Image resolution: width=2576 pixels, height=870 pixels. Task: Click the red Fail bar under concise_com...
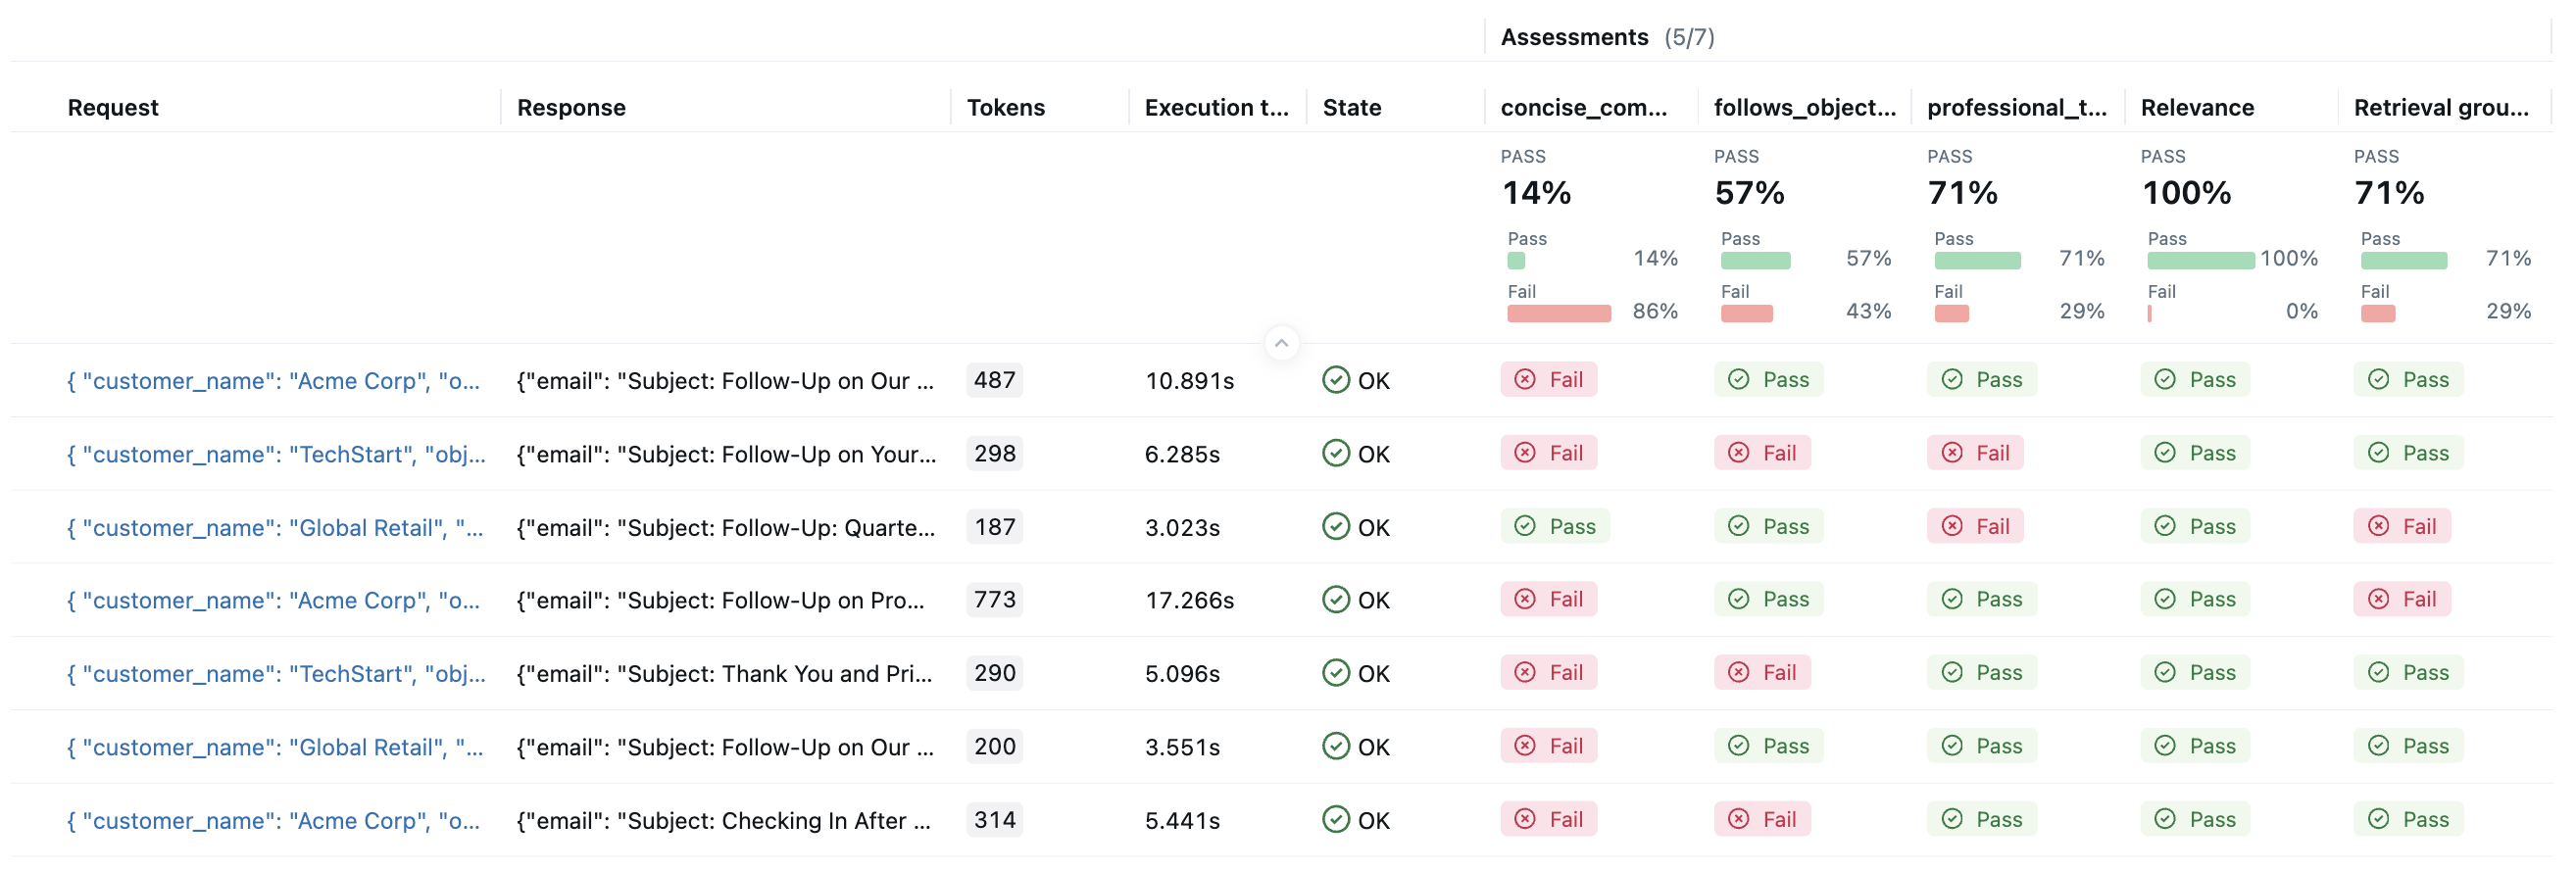(1558, 314)
